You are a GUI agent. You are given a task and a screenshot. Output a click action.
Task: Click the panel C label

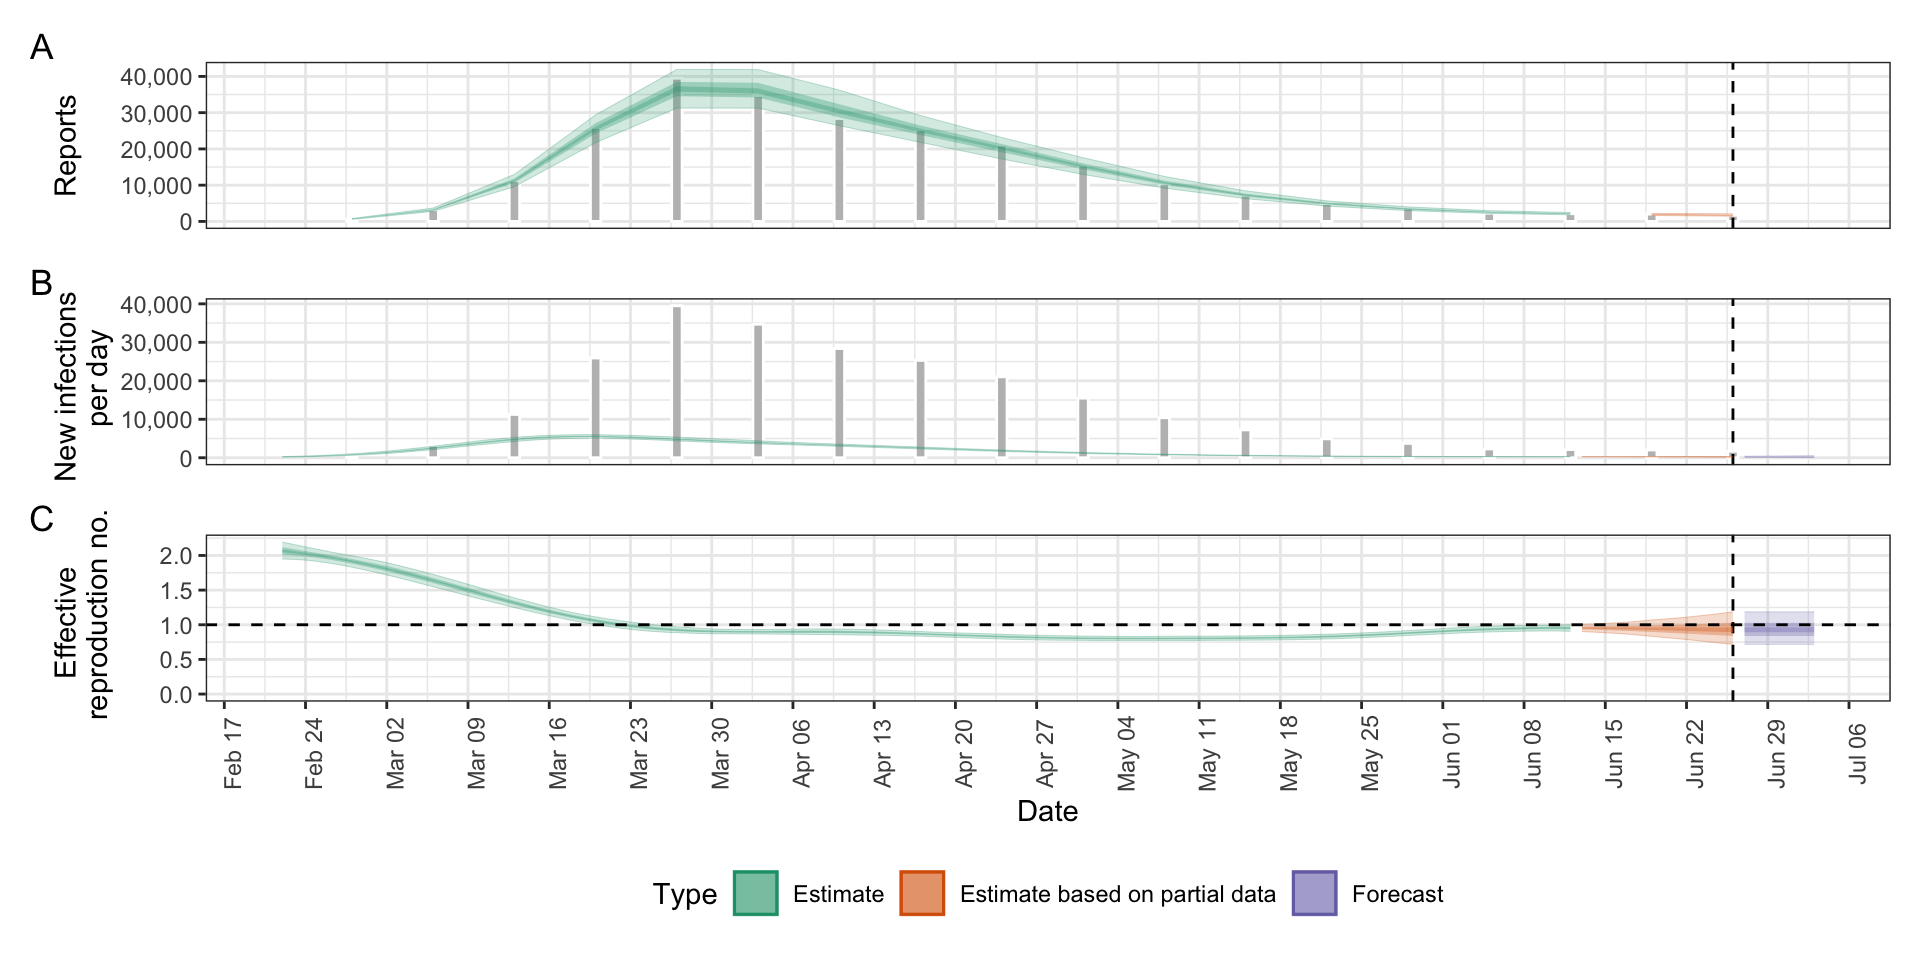click(x=41, y=519)
